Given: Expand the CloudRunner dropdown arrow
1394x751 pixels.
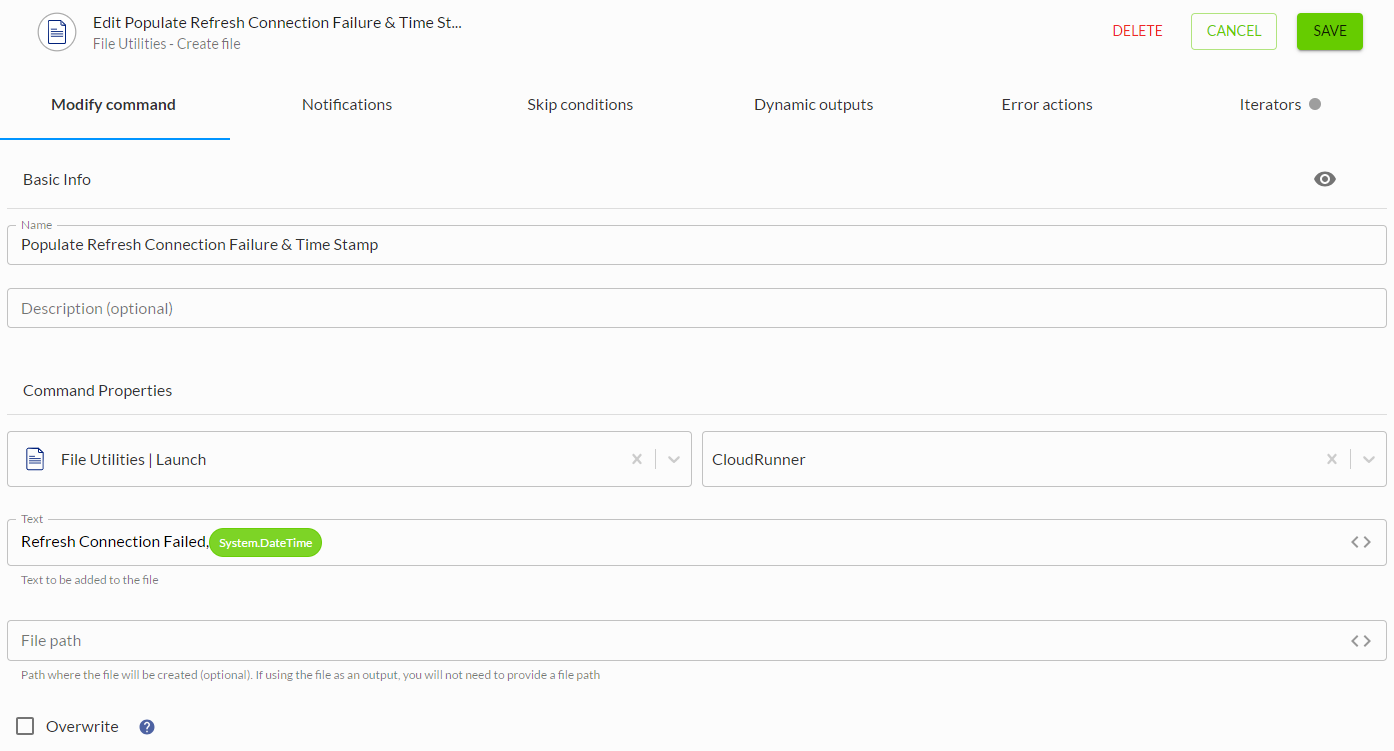Looking at the screenshot, I should click(1369, 459).
